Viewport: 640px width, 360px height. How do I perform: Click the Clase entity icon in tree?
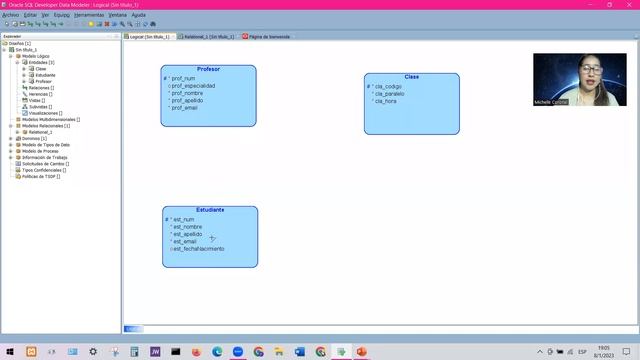pyautogui.click(x=31, y=69)
